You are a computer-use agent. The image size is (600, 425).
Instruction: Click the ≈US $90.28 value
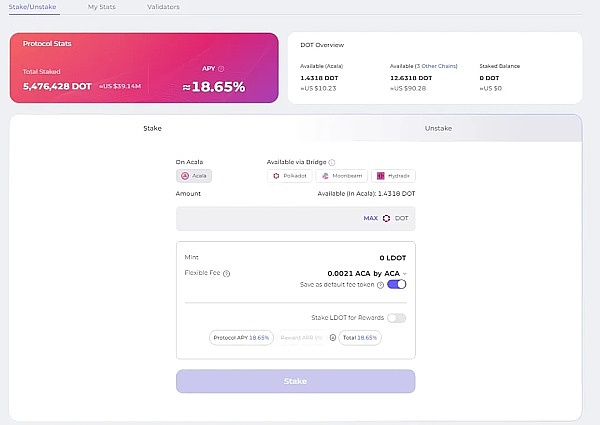tap(408, 88)
